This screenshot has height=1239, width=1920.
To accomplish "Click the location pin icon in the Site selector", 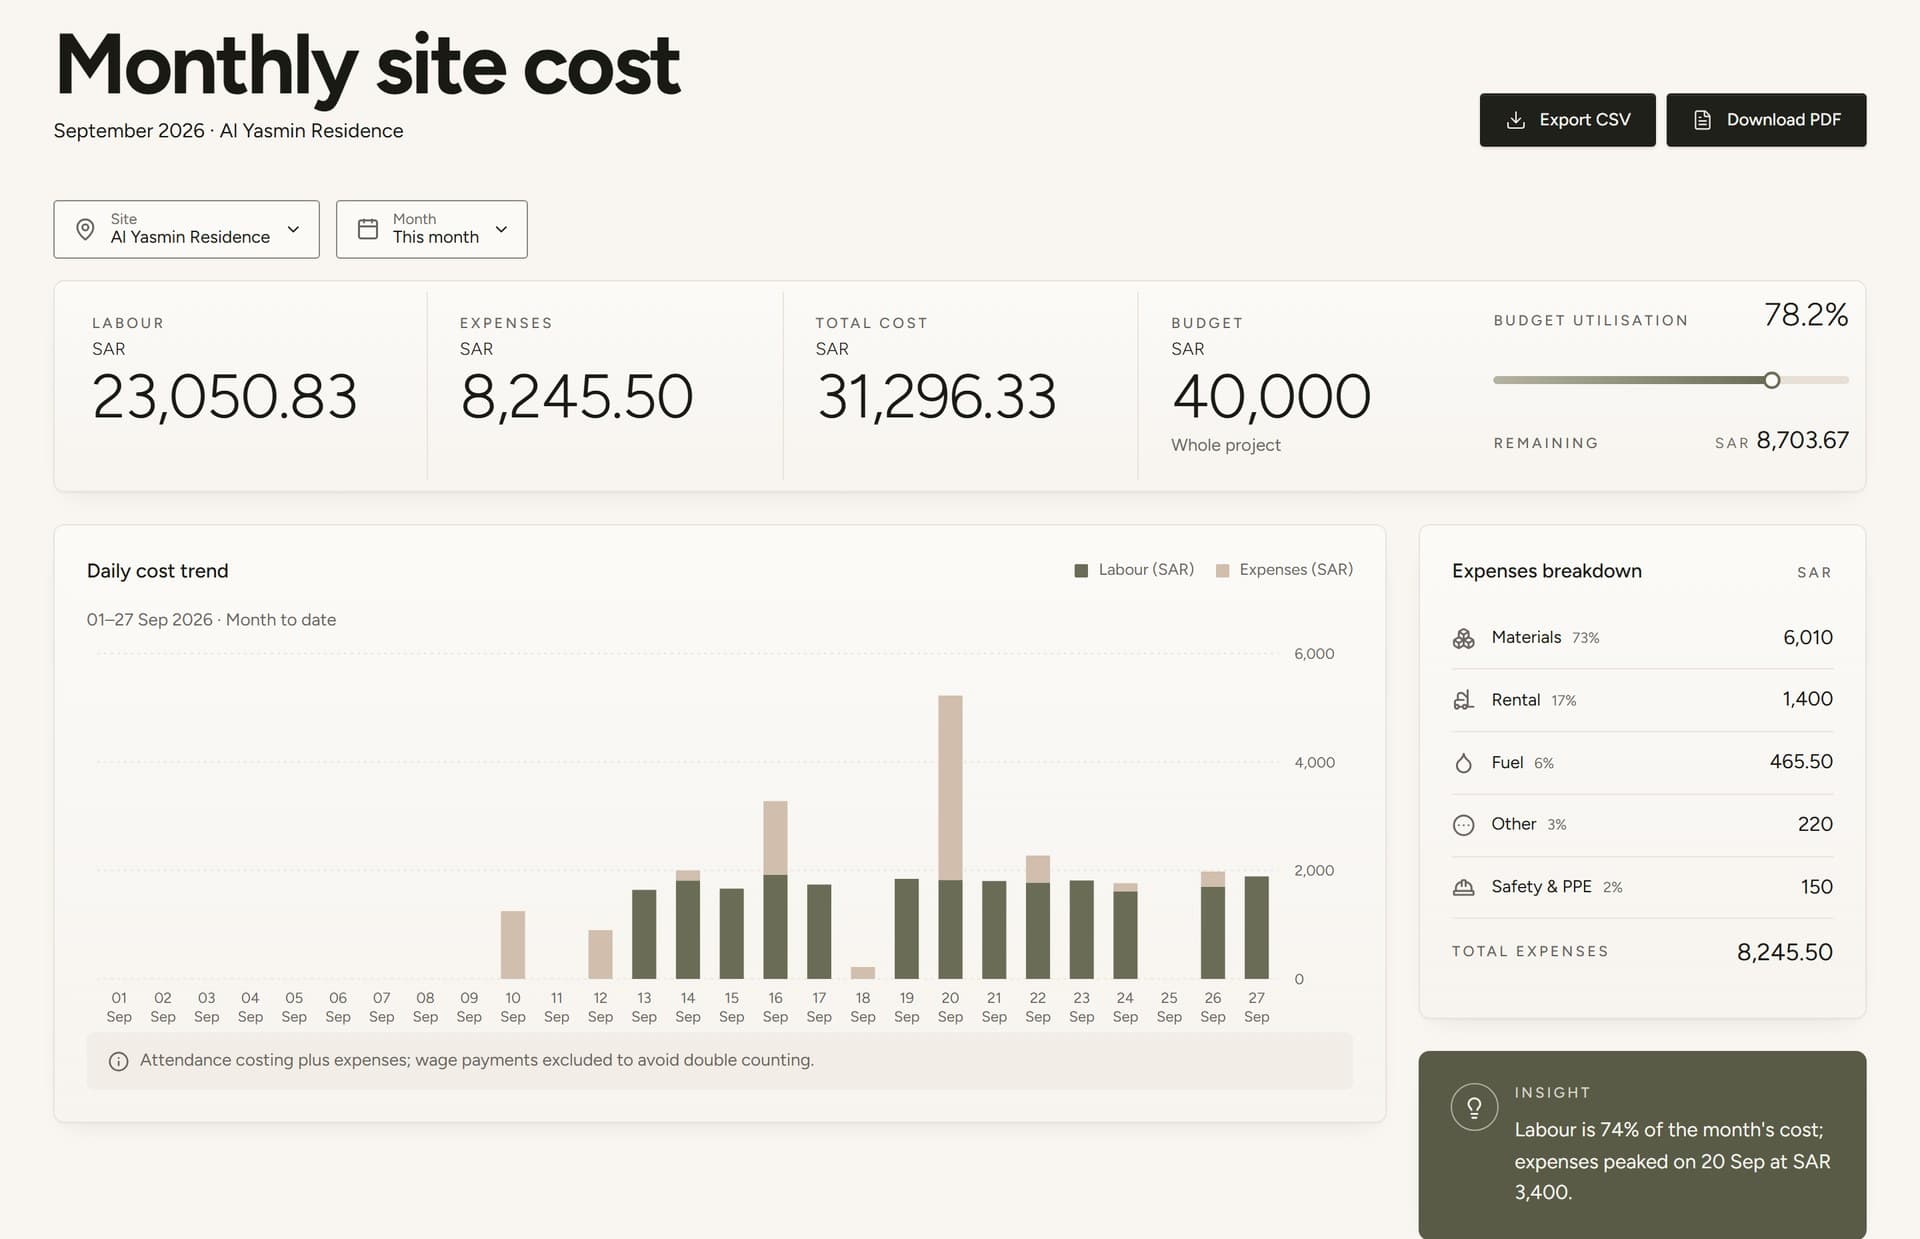I will coord(86,229).
